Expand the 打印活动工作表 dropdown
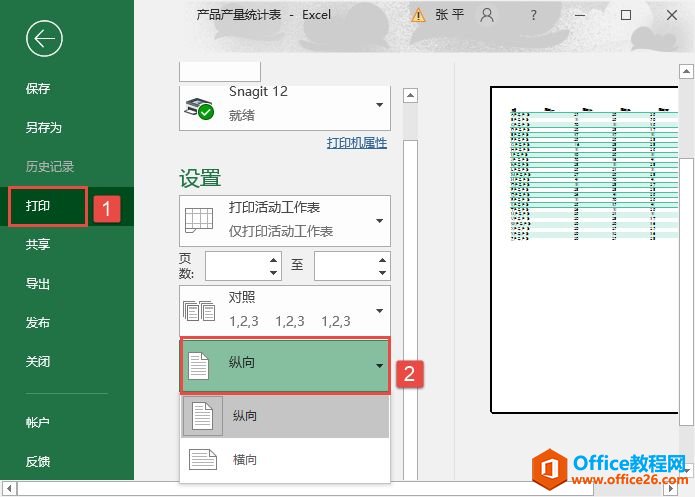695x497 pixels. coord(285,221)
